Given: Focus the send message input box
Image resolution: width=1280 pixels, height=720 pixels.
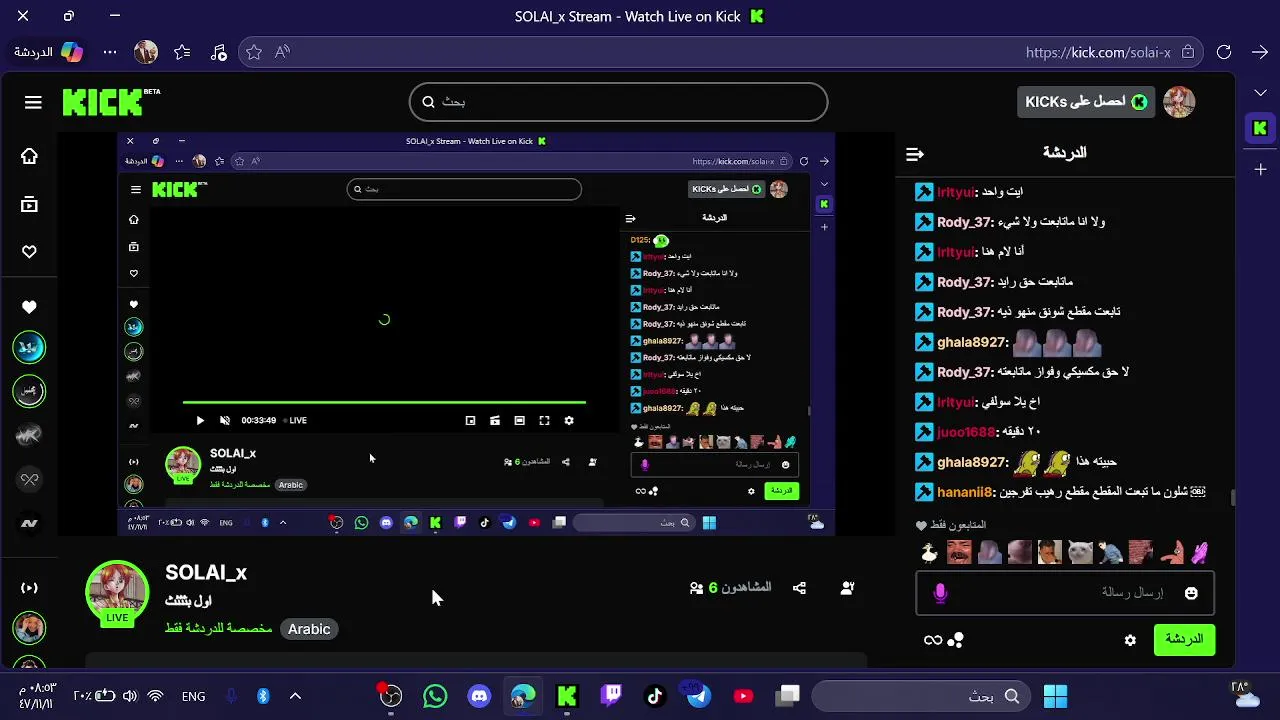Looking at the screenshot, I should click(x=1065, y=593).
